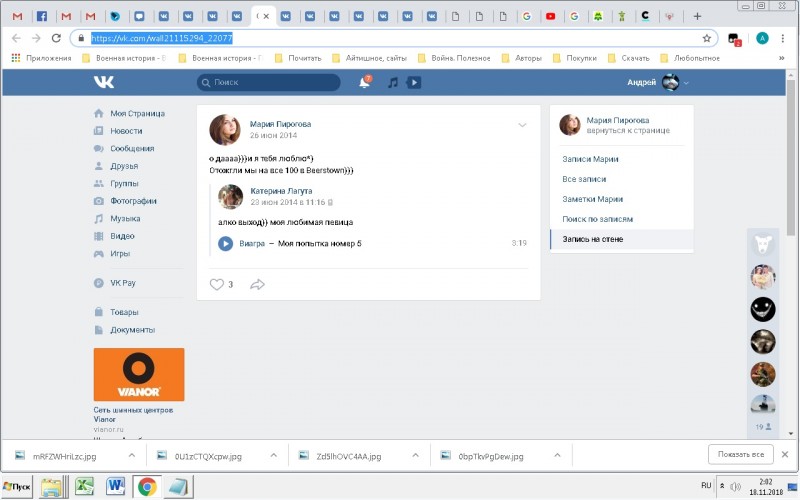Expand options for mRFZWHriLzc.jpg download

(131, 455)
